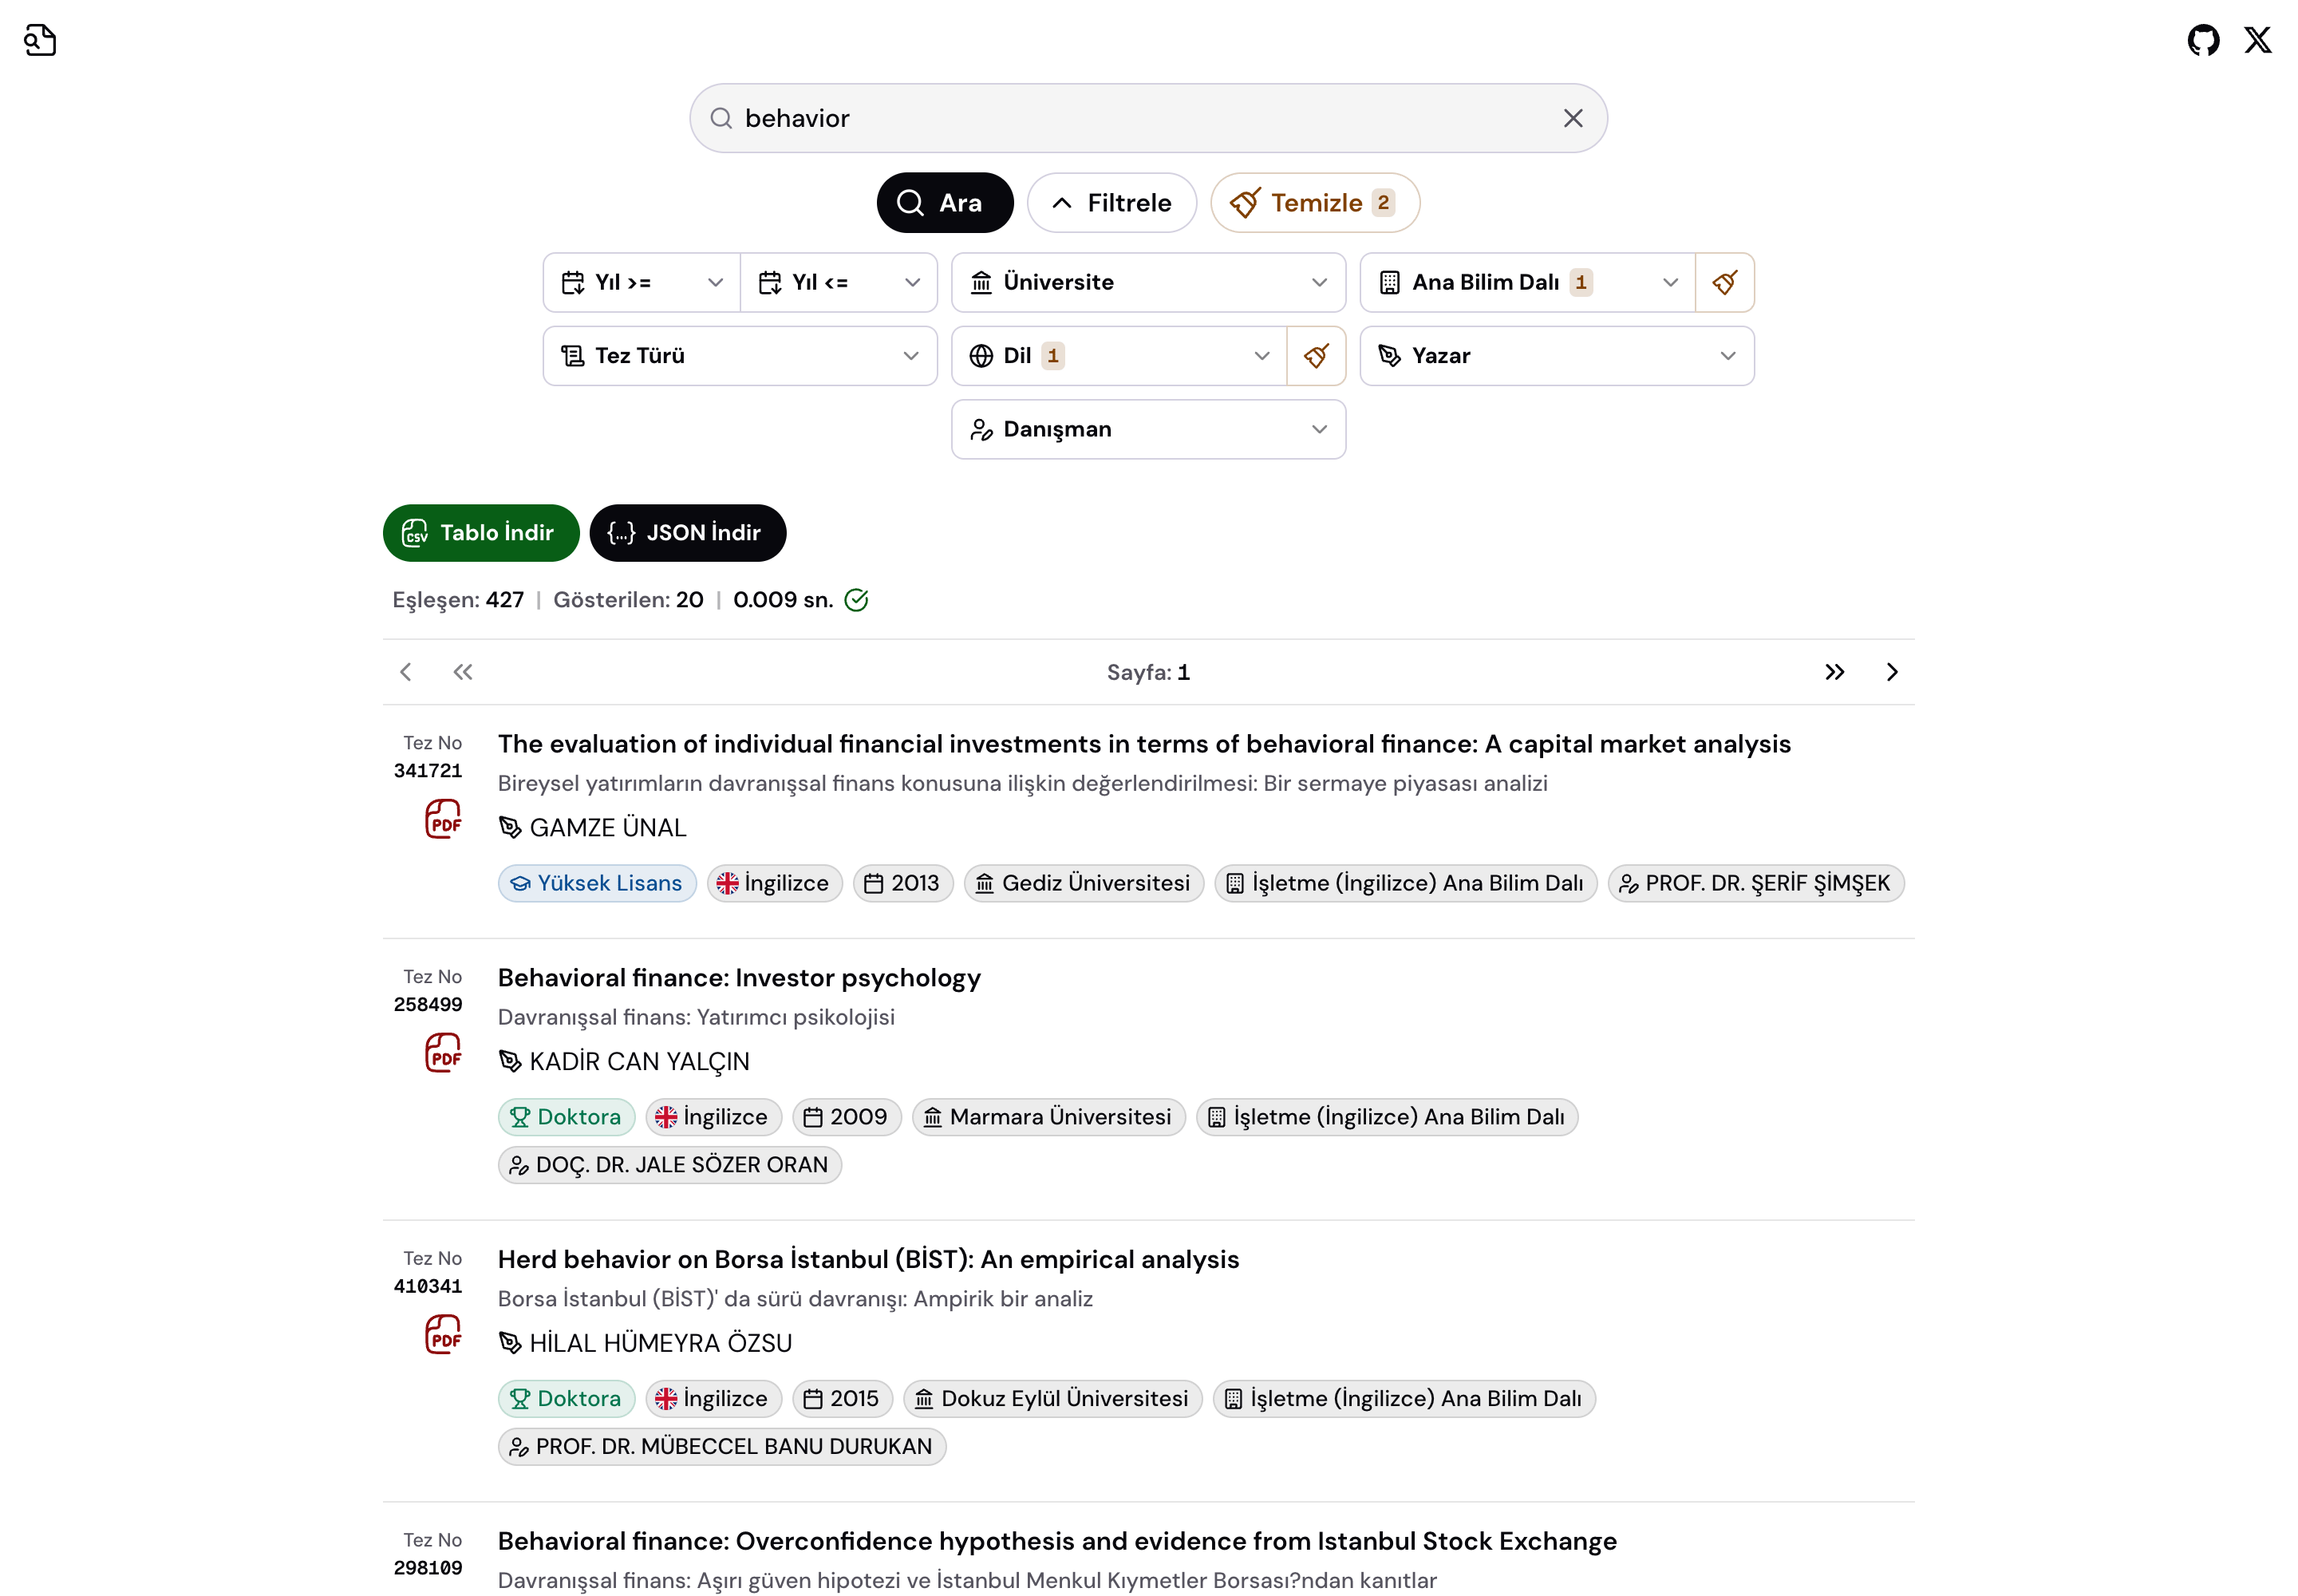
Task: Open the GitHub repository icon
Action: pyautogui.click(x=2202, y=40)
